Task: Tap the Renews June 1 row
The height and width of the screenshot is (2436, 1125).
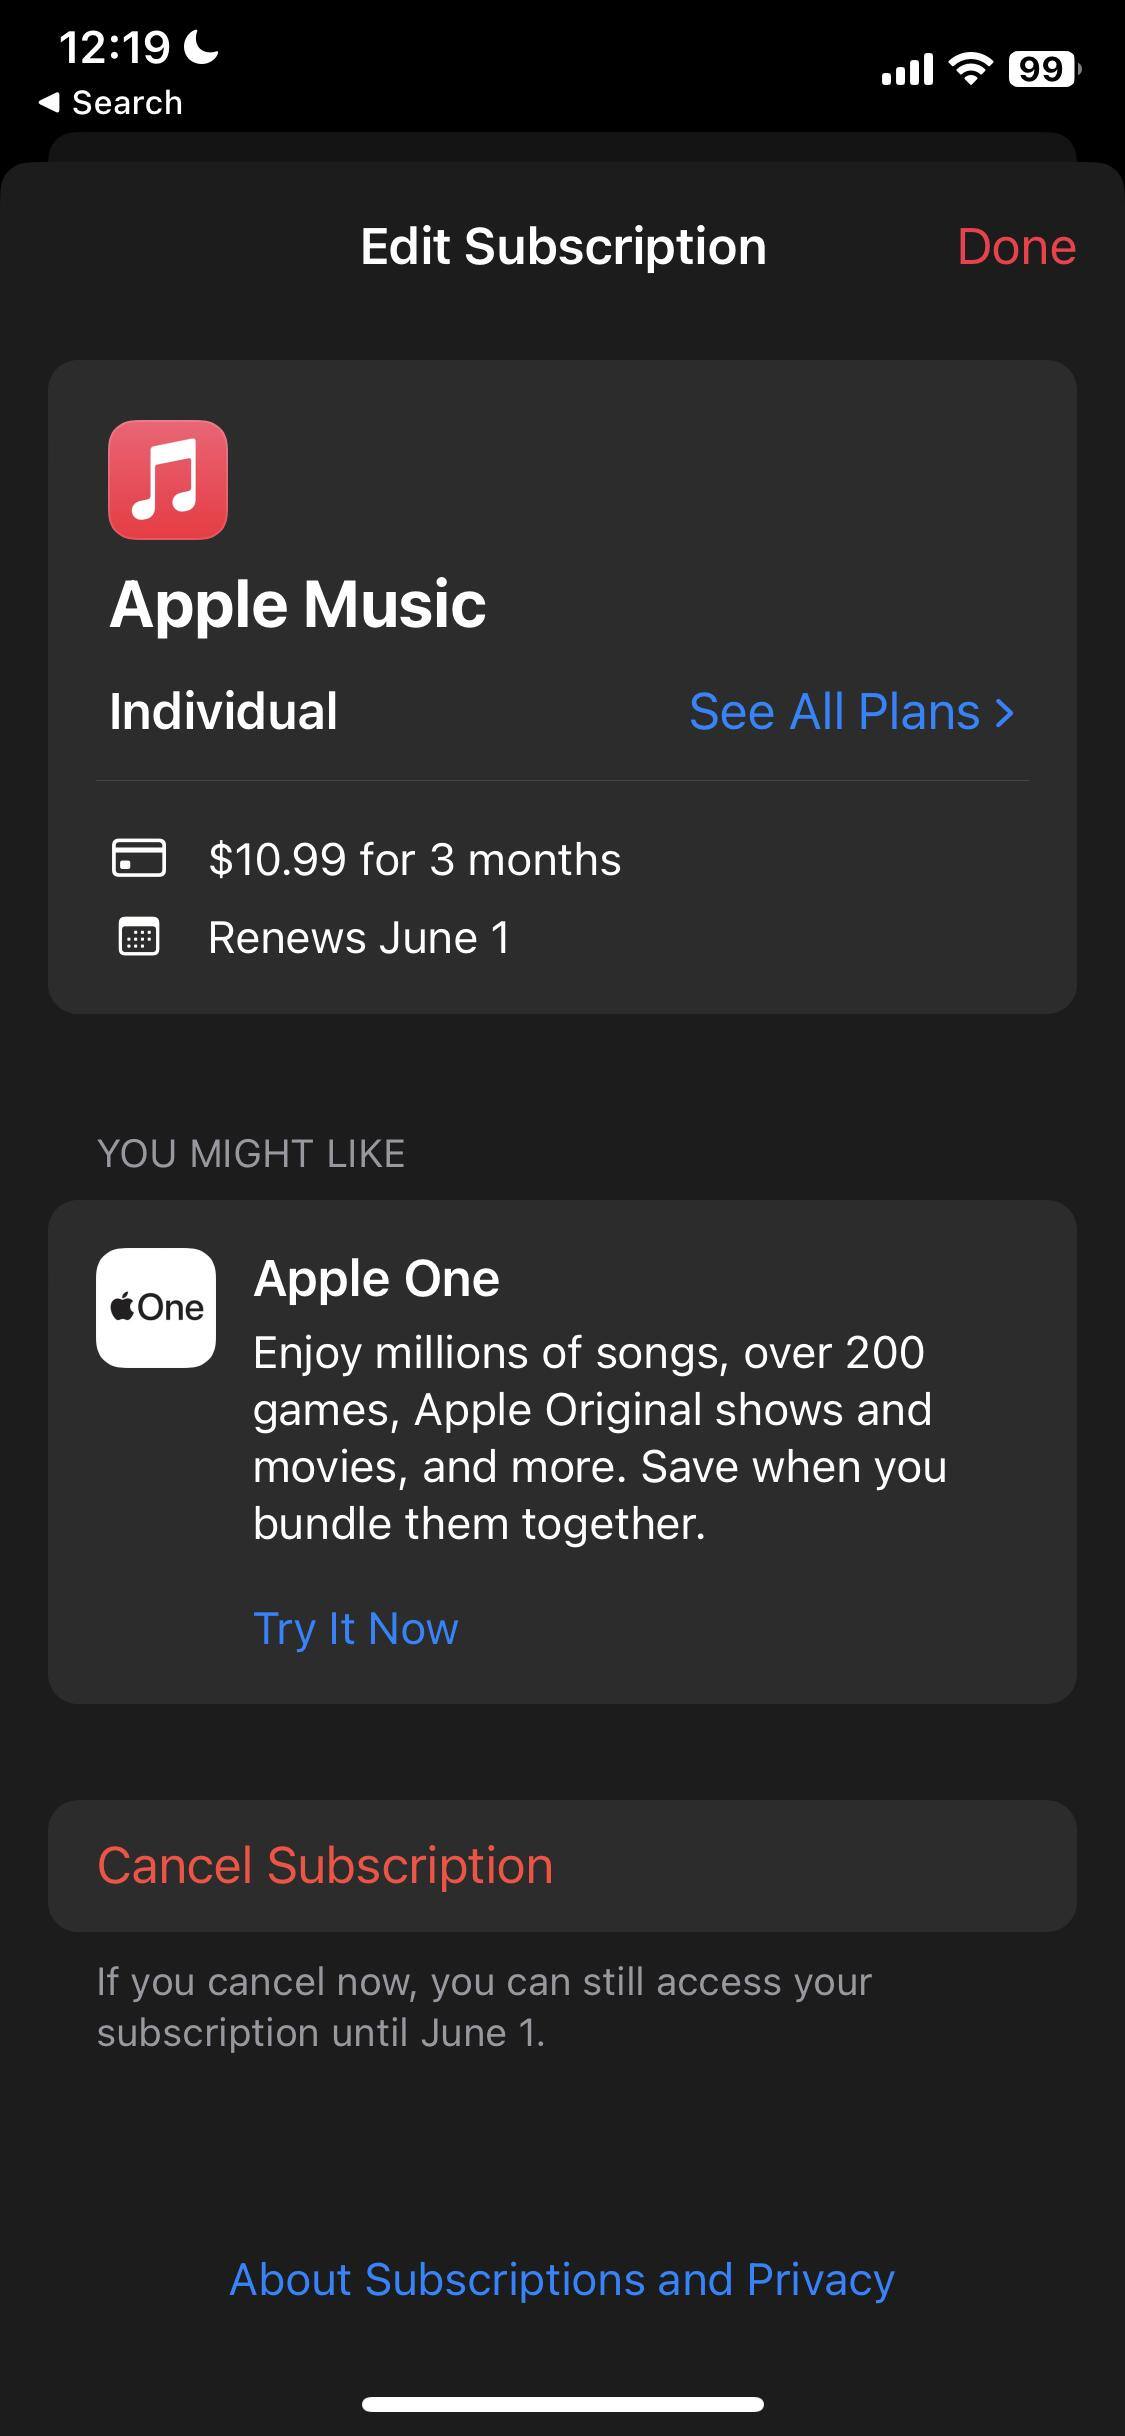Action: pos(359,938)
